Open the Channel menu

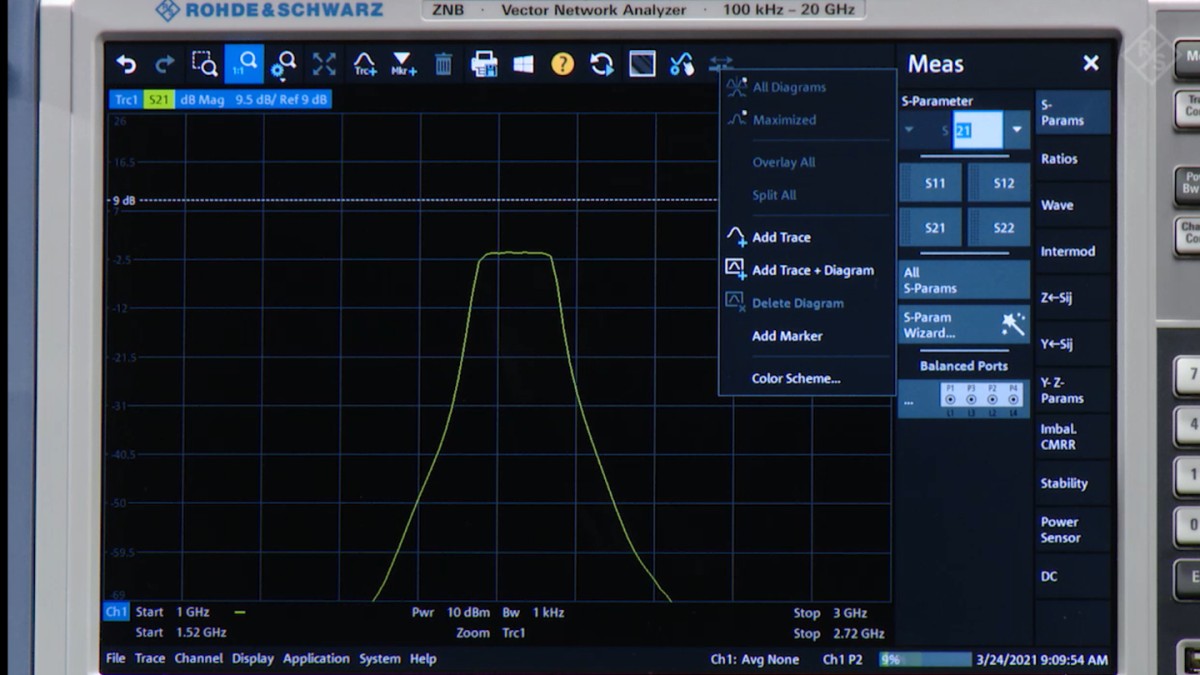198,658
